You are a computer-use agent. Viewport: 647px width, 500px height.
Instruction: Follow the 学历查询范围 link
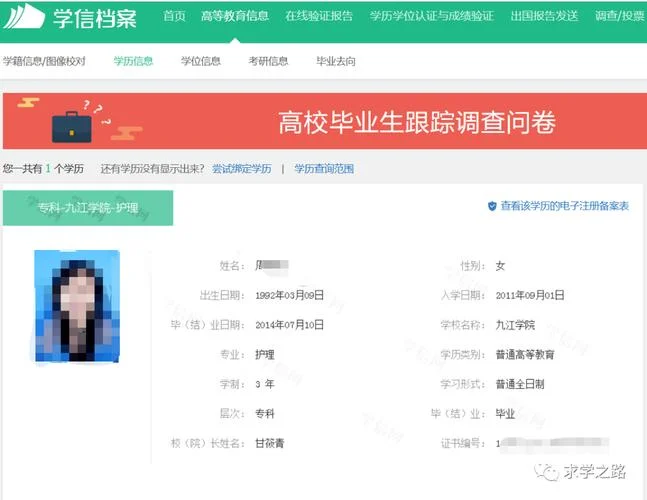[324, 169]
